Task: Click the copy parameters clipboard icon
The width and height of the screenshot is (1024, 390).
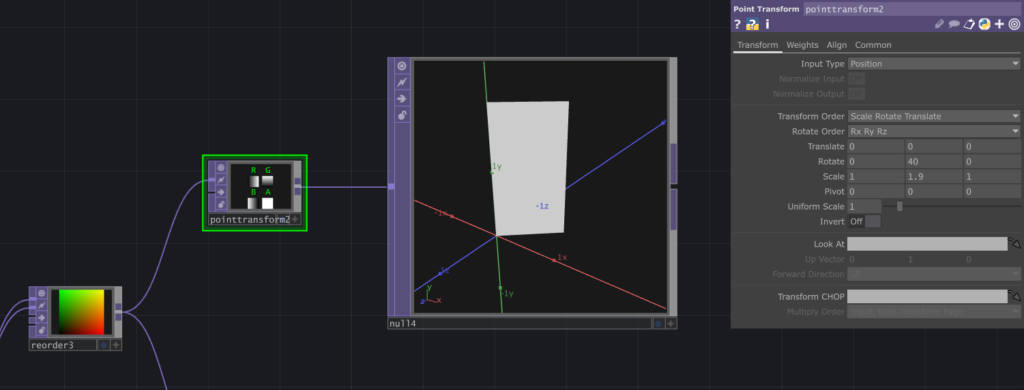Action: pyautogui.click(x=969, y=24)
